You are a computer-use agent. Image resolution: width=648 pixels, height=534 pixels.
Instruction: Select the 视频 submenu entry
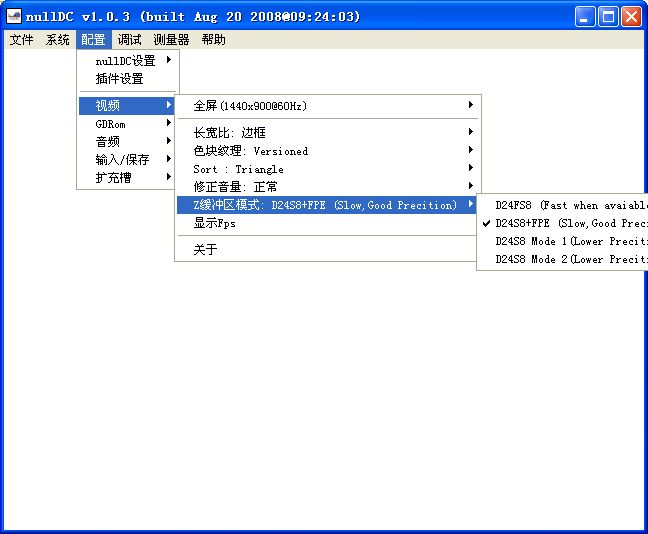[x=127, y=105]
